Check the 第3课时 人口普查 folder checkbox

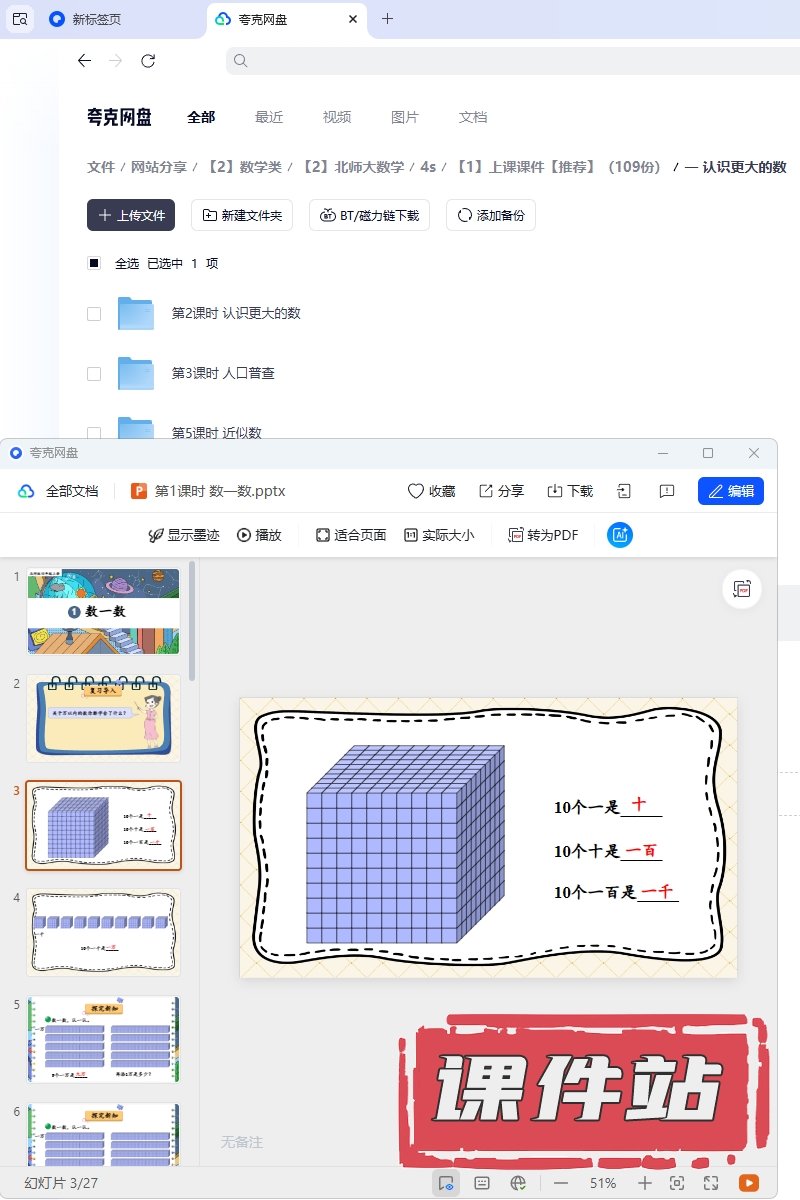point(94,373)
